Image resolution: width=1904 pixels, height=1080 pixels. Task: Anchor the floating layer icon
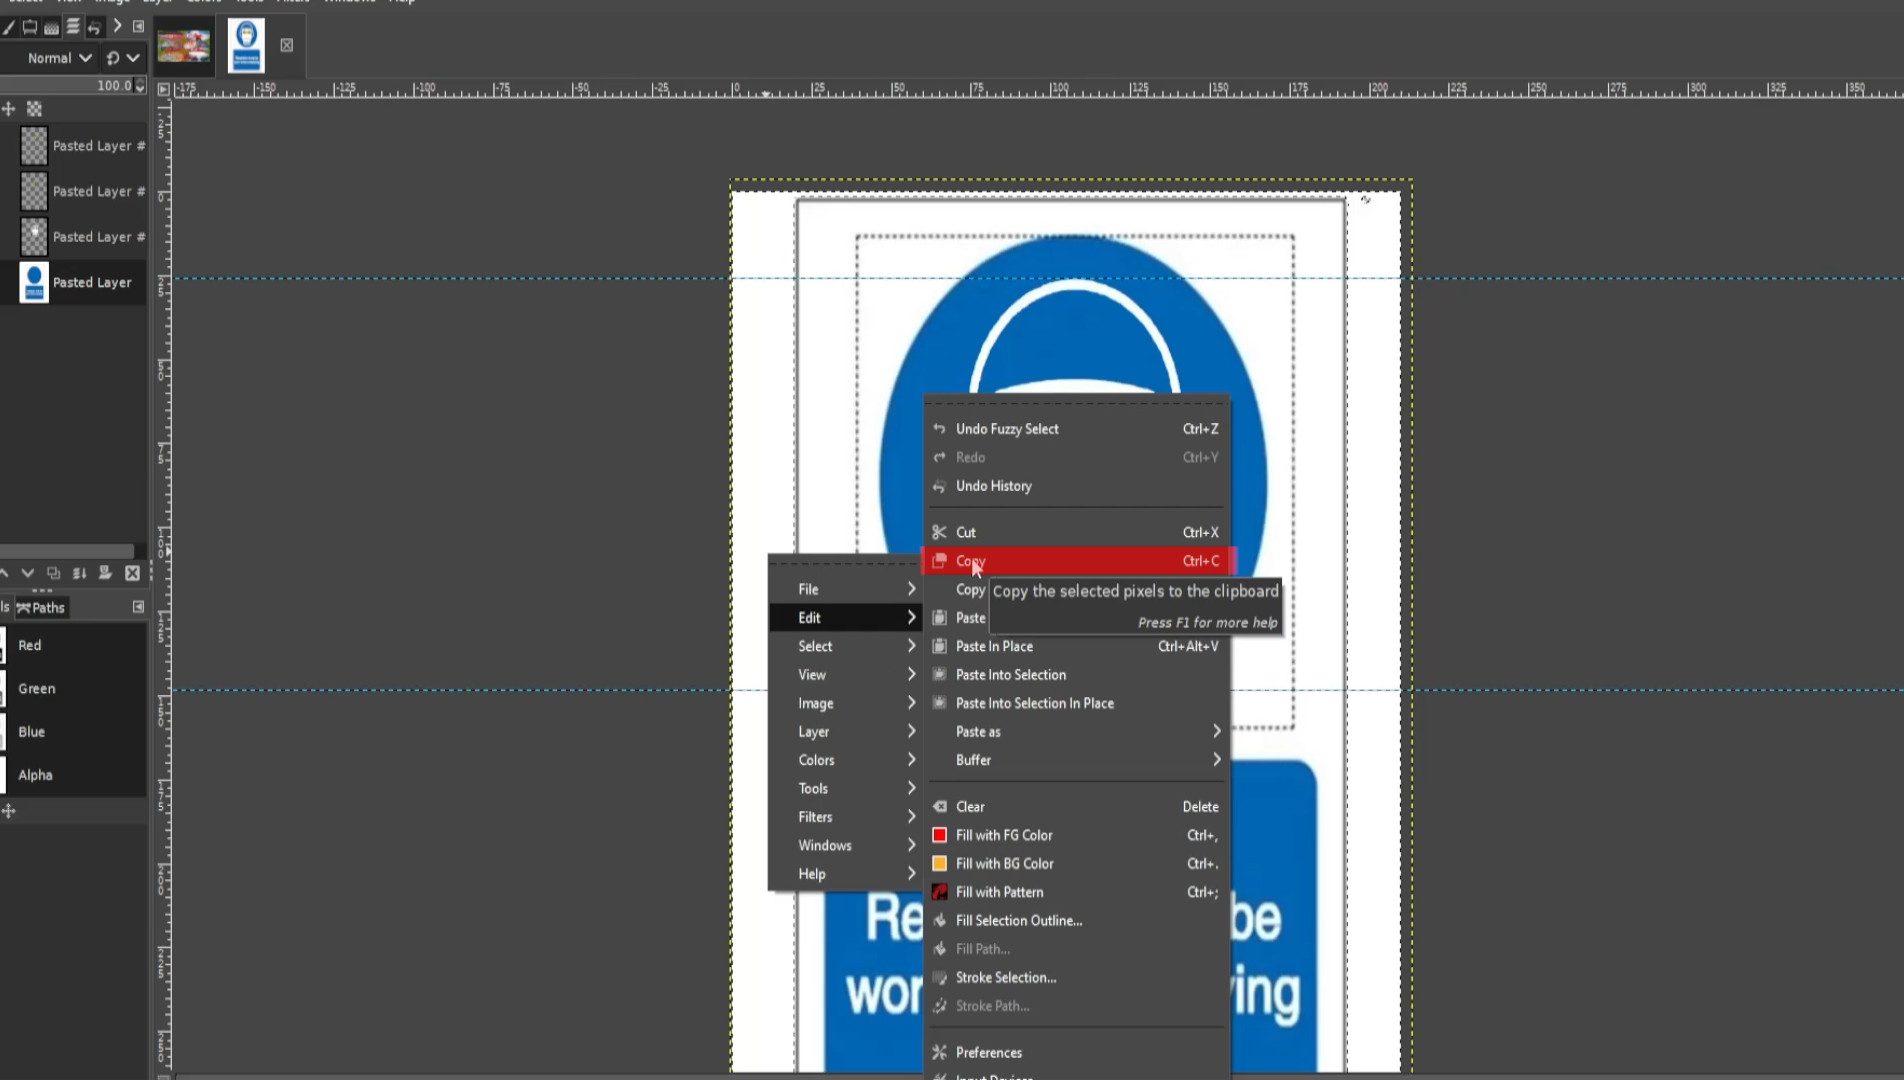(105, 573)
